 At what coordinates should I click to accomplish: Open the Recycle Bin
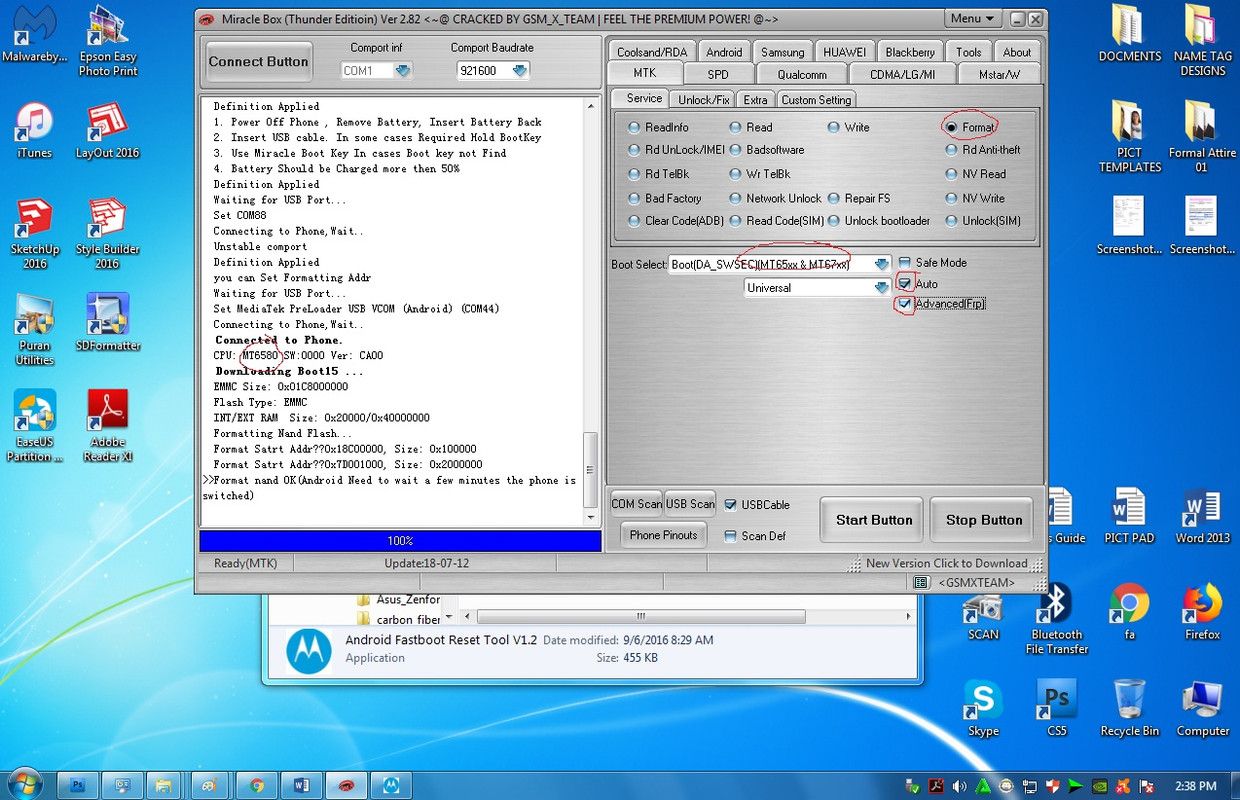click(1129, 709)
